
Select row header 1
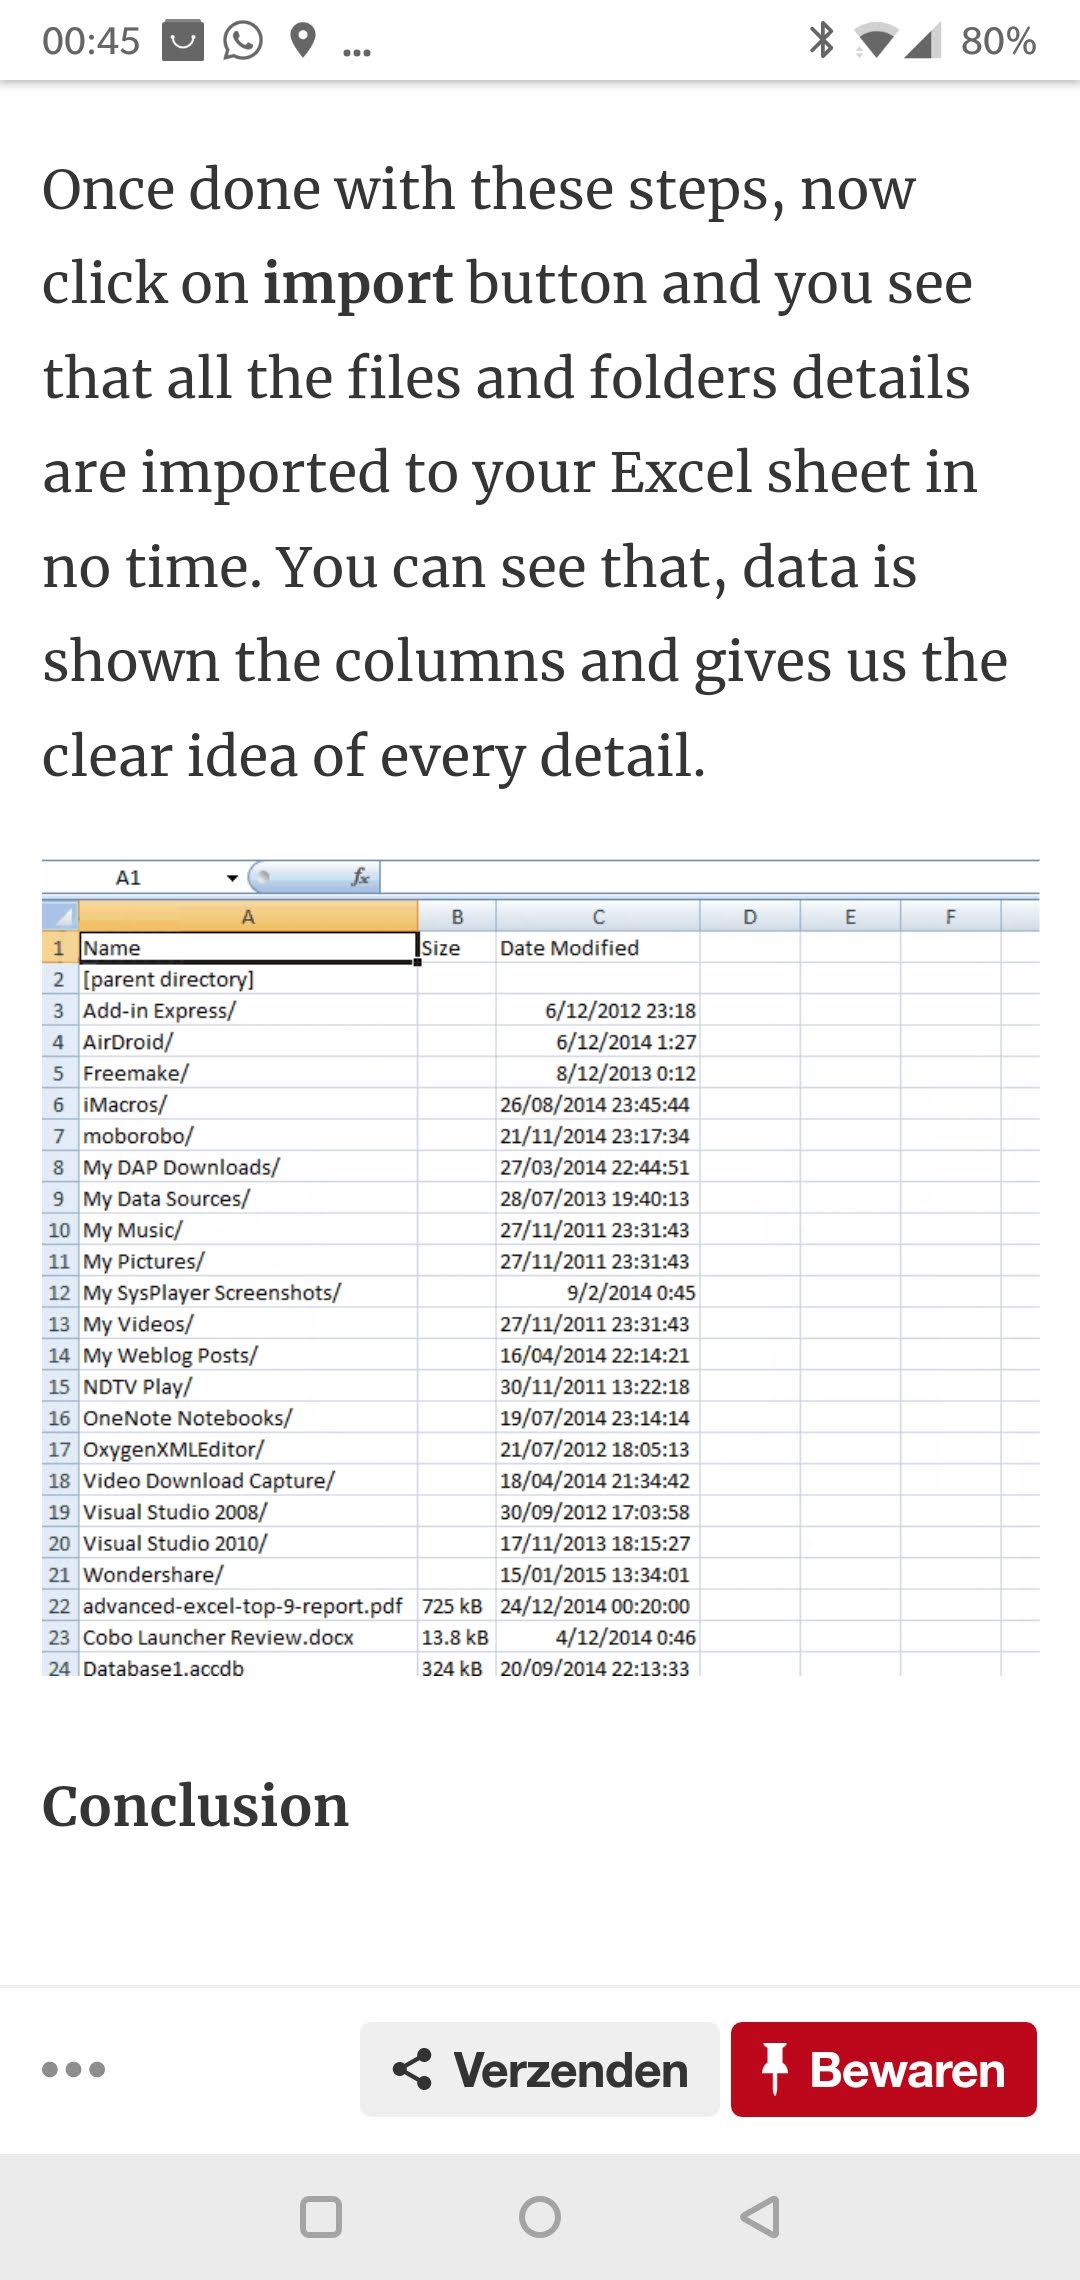[x=59, y=948]
